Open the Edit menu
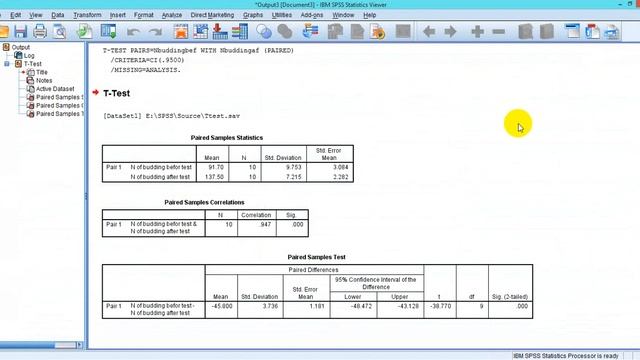The width and height of the screenshot is (640, 360). [16, 15]
